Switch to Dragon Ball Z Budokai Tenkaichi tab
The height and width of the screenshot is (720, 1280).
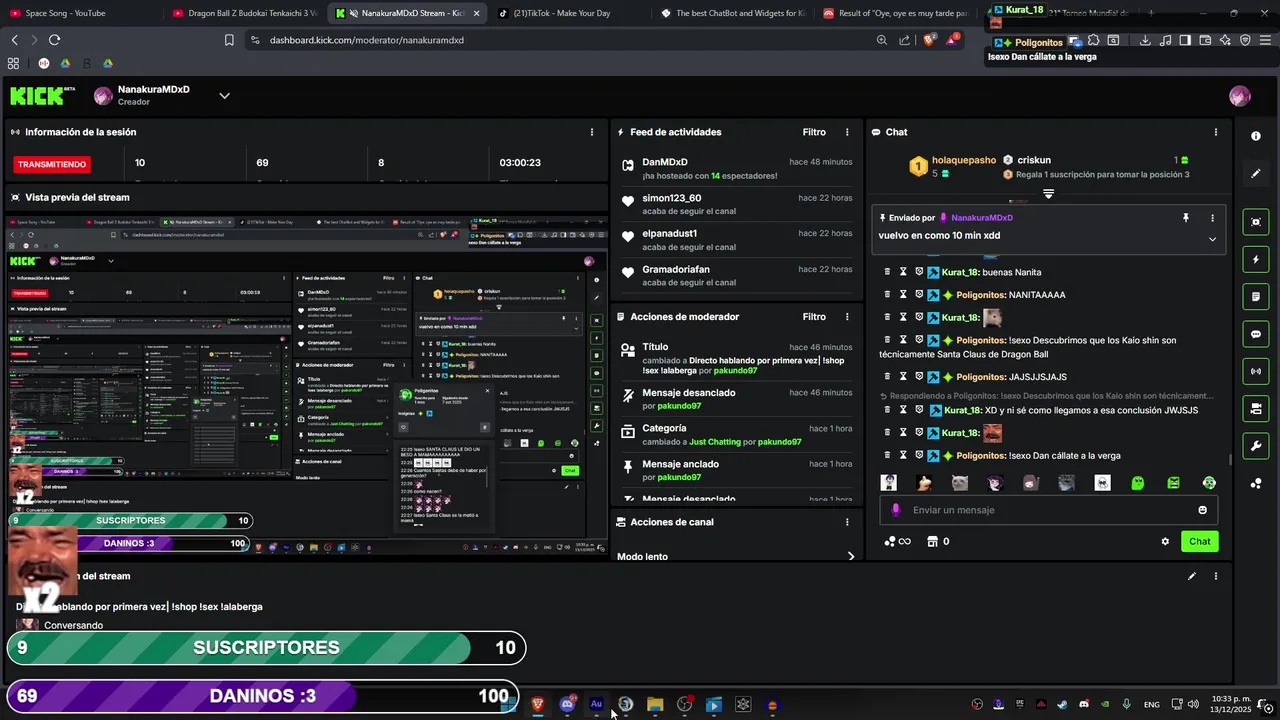(244, 13)
